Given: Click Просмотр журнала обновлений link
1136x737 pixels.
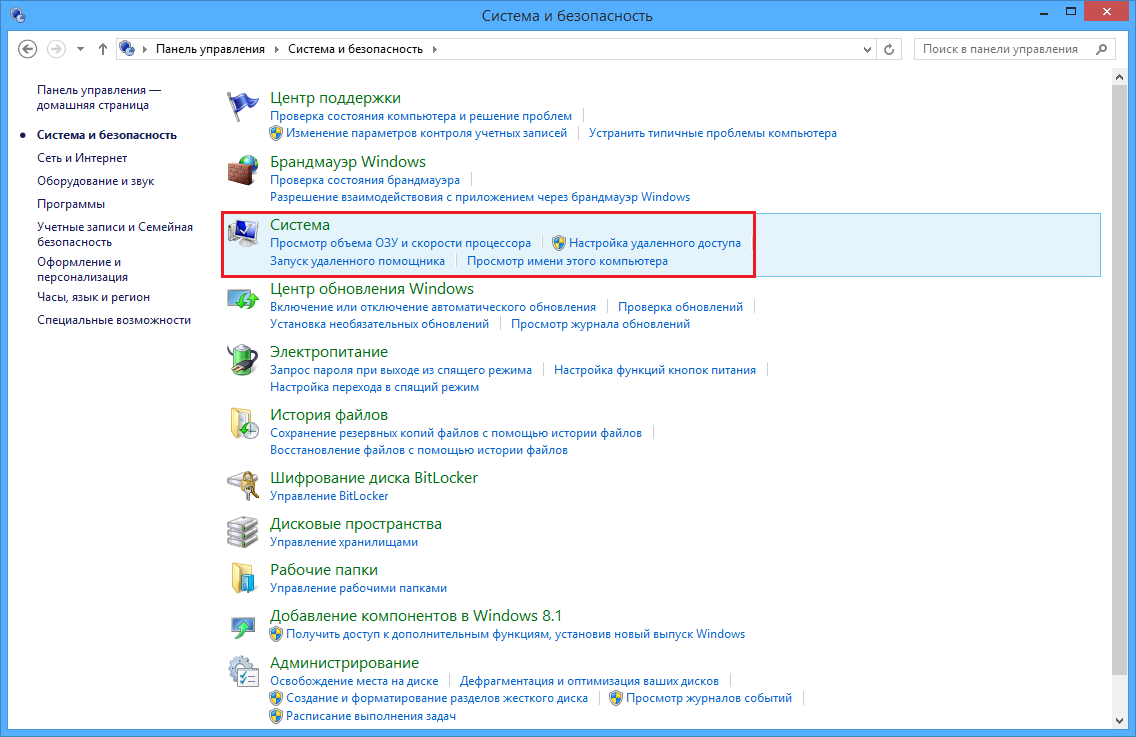Looking at the screenshot, I should [x=601, y=325].
